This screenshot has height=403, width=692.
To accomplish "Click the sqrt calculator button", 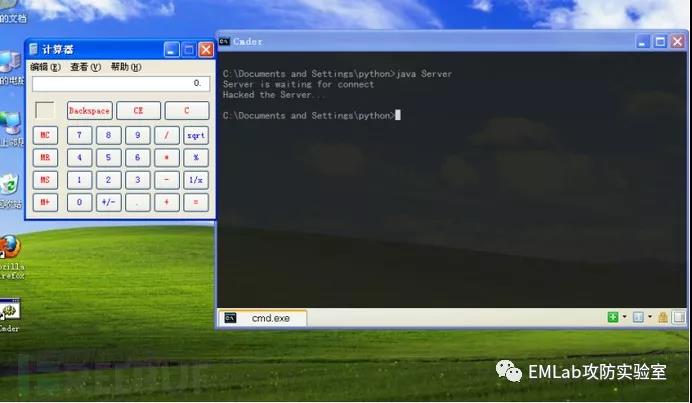I will coord(196,136).
